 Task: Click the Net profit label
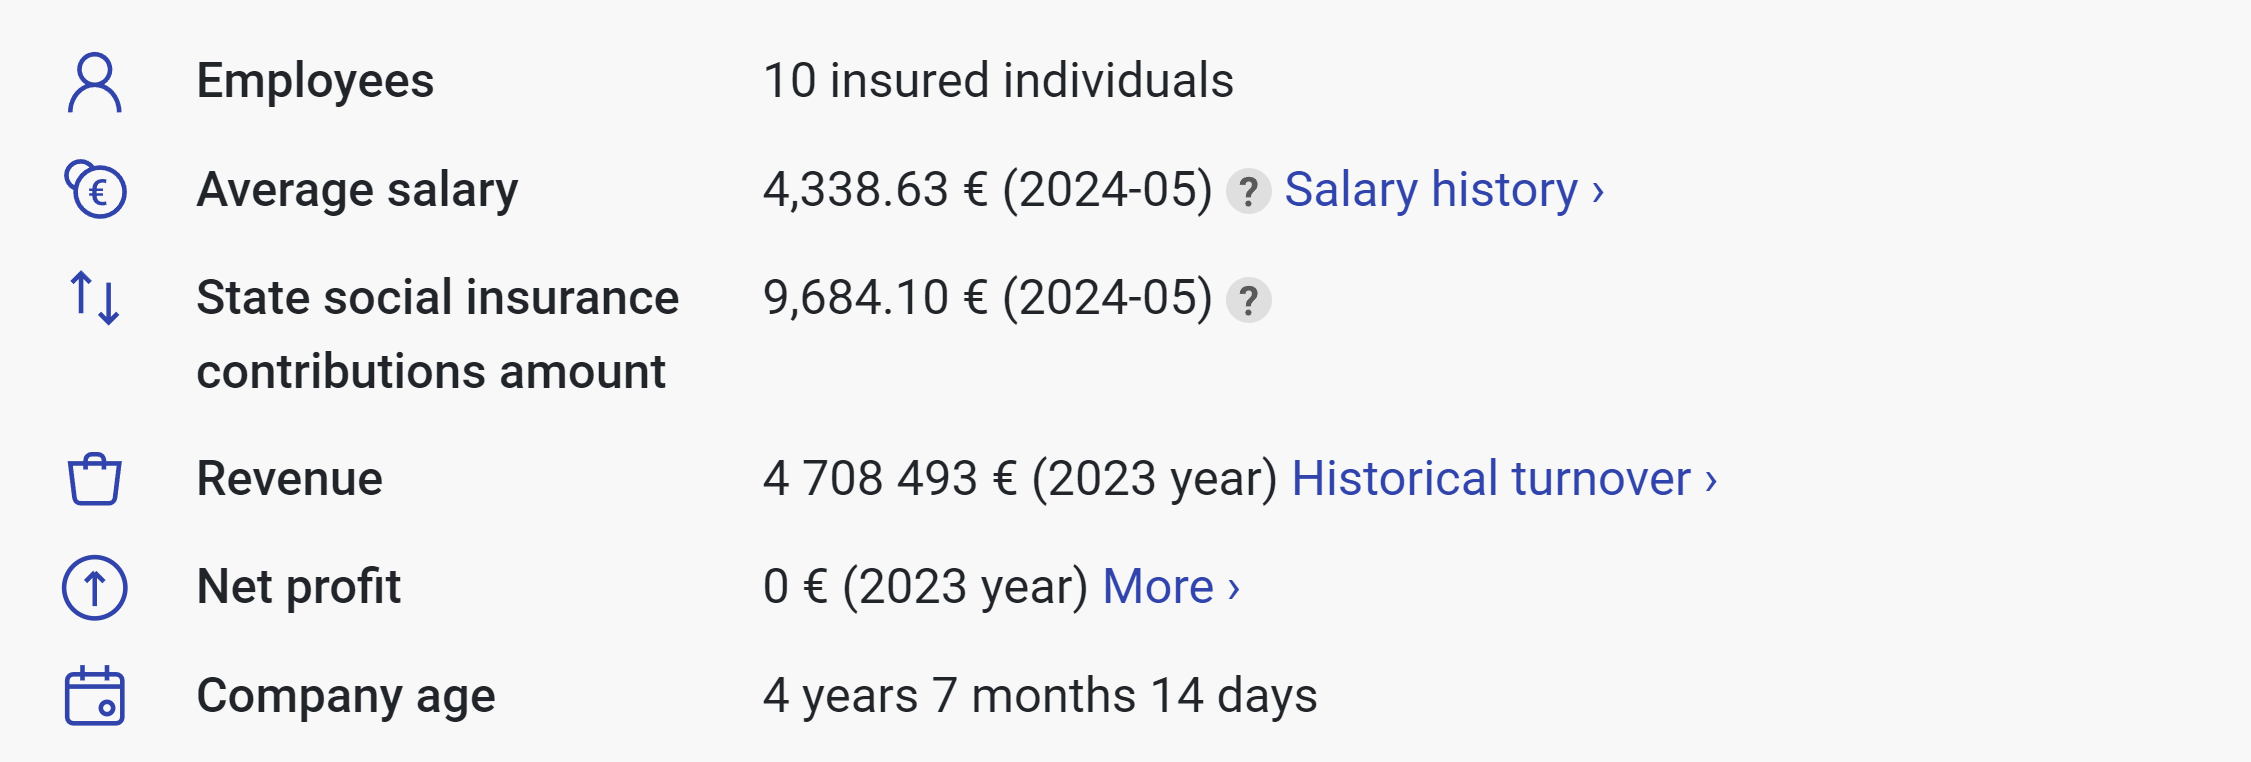point(298,587)
